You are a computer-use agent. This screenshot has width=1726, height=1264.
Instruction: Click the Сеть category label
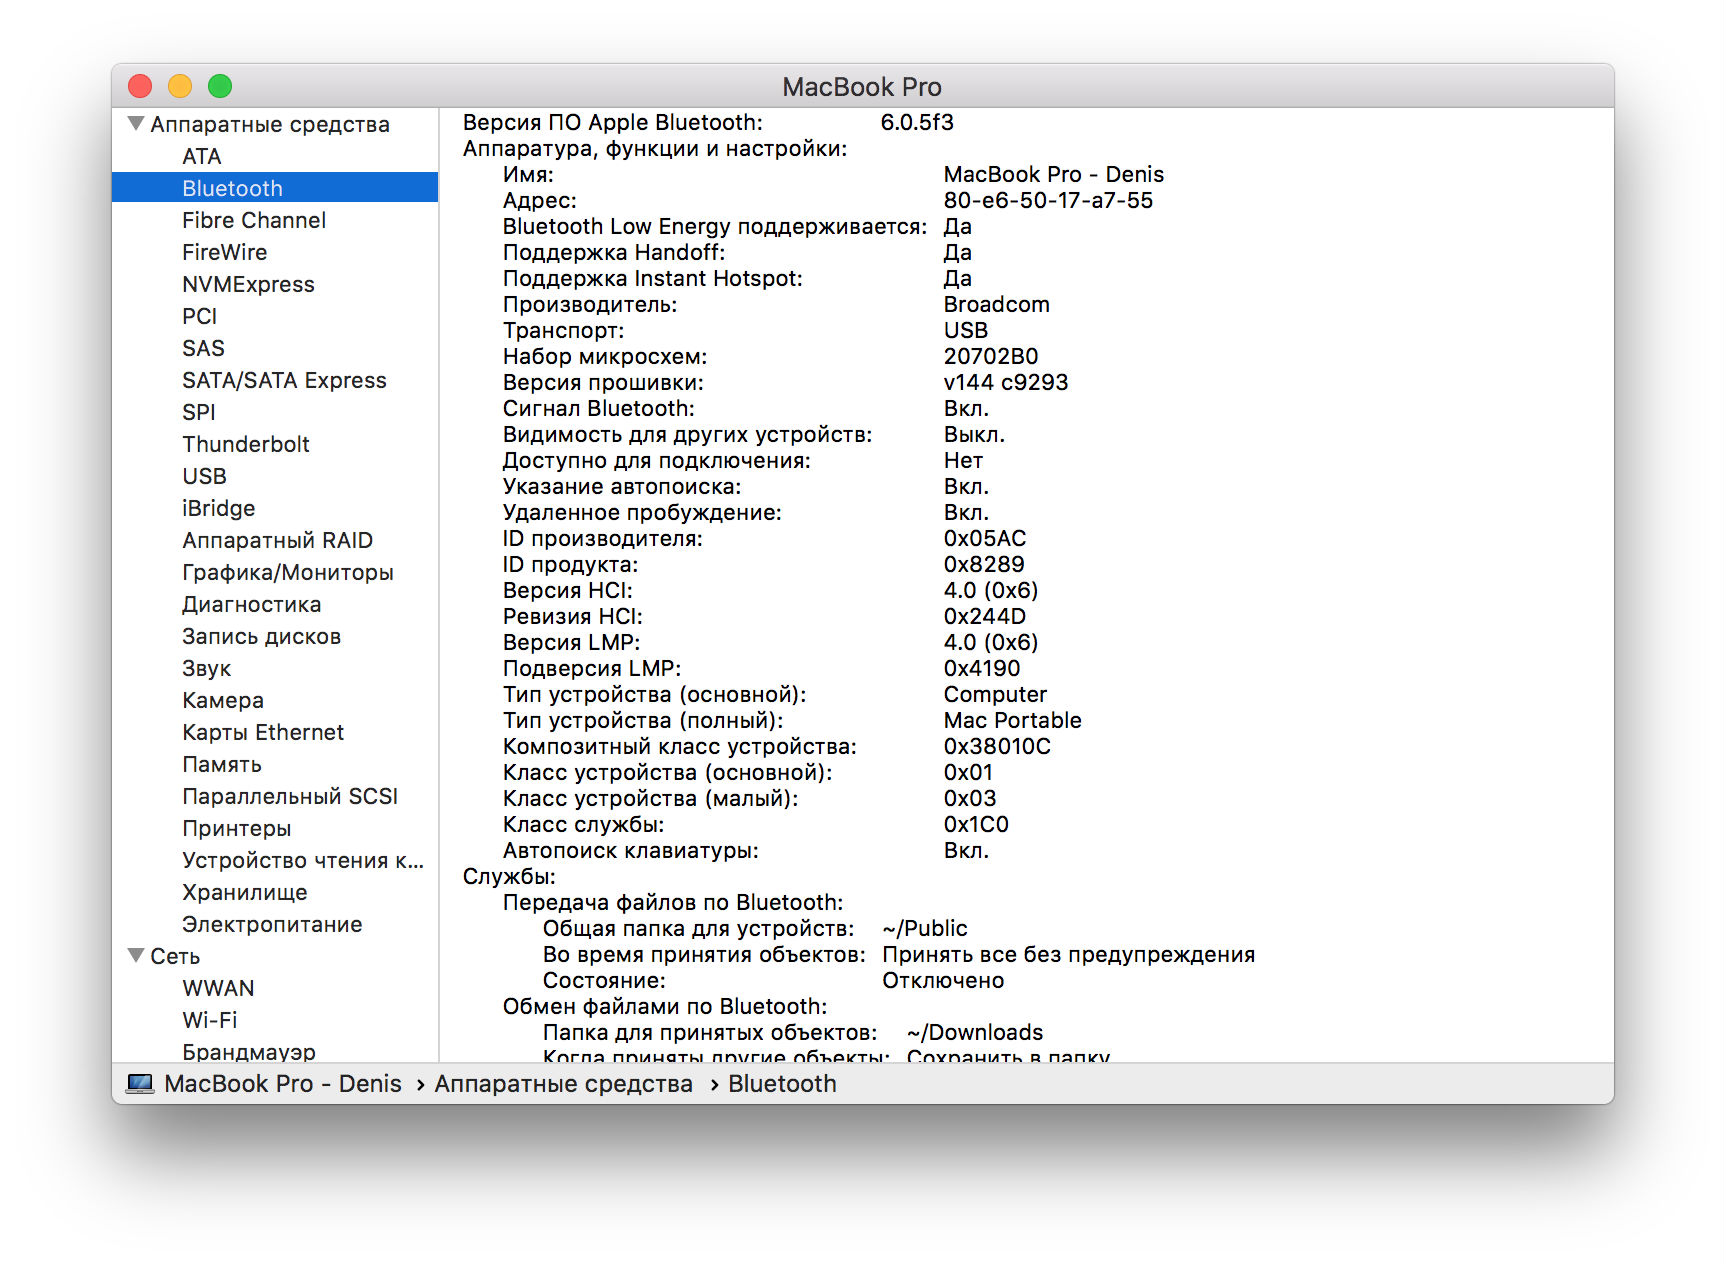coord(175,956)
